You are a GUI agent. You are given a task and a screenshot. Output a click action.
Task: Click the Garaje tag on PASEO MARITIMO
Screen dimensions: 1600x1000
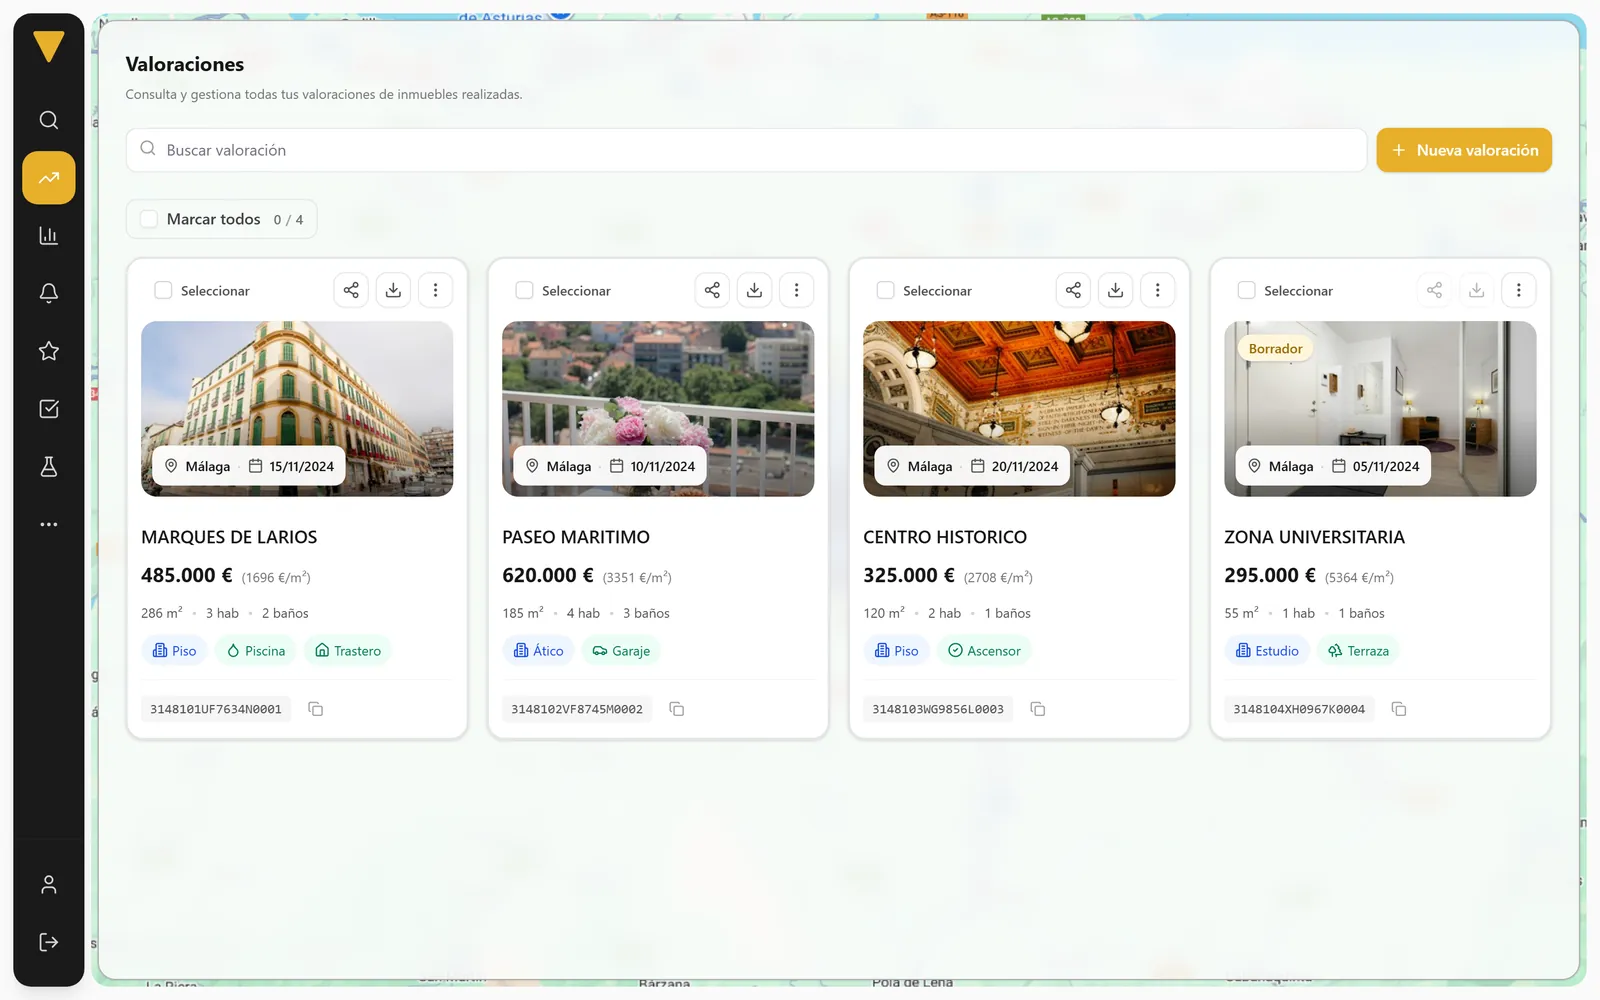point(621,651)
